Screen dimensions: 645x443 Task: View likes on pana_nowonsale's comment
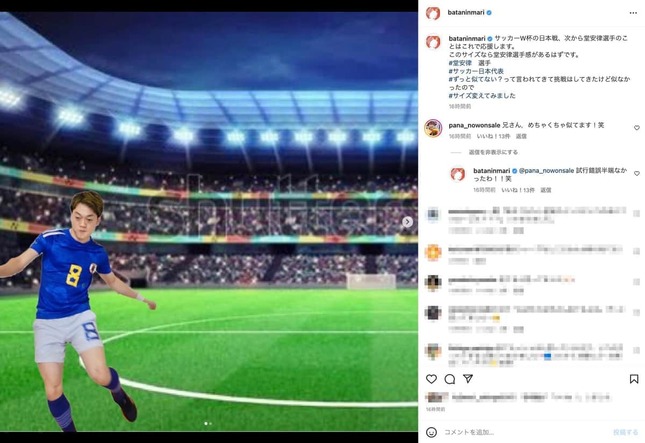coord(493,136)
